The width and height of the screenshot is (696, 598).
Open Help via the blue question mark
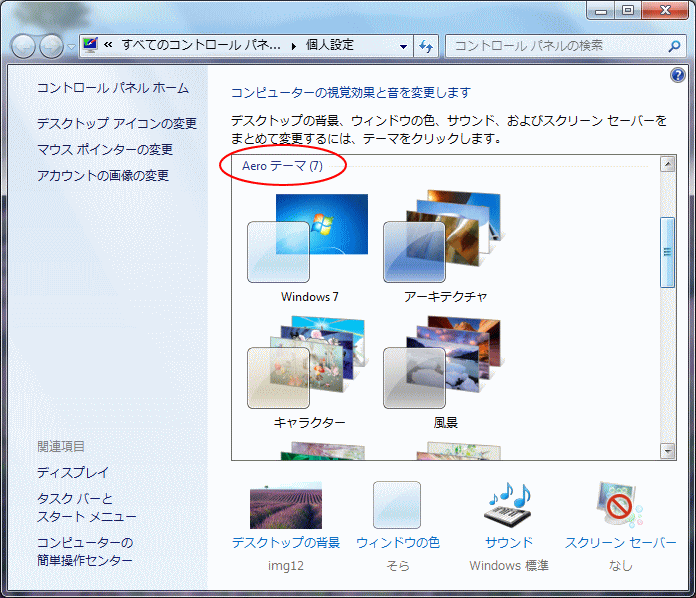(x=678, y=75)
